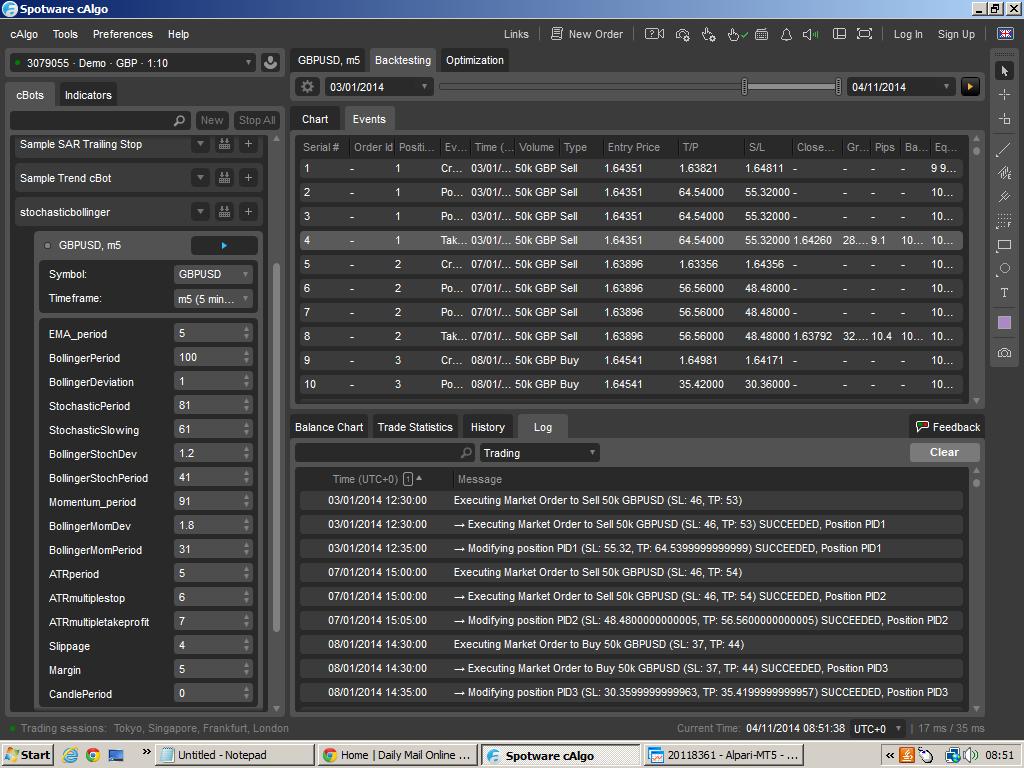The image size is (1024, 768).
Task: Toggle the QuickTrade hand-checkmark icon
Action: (737, 34)
